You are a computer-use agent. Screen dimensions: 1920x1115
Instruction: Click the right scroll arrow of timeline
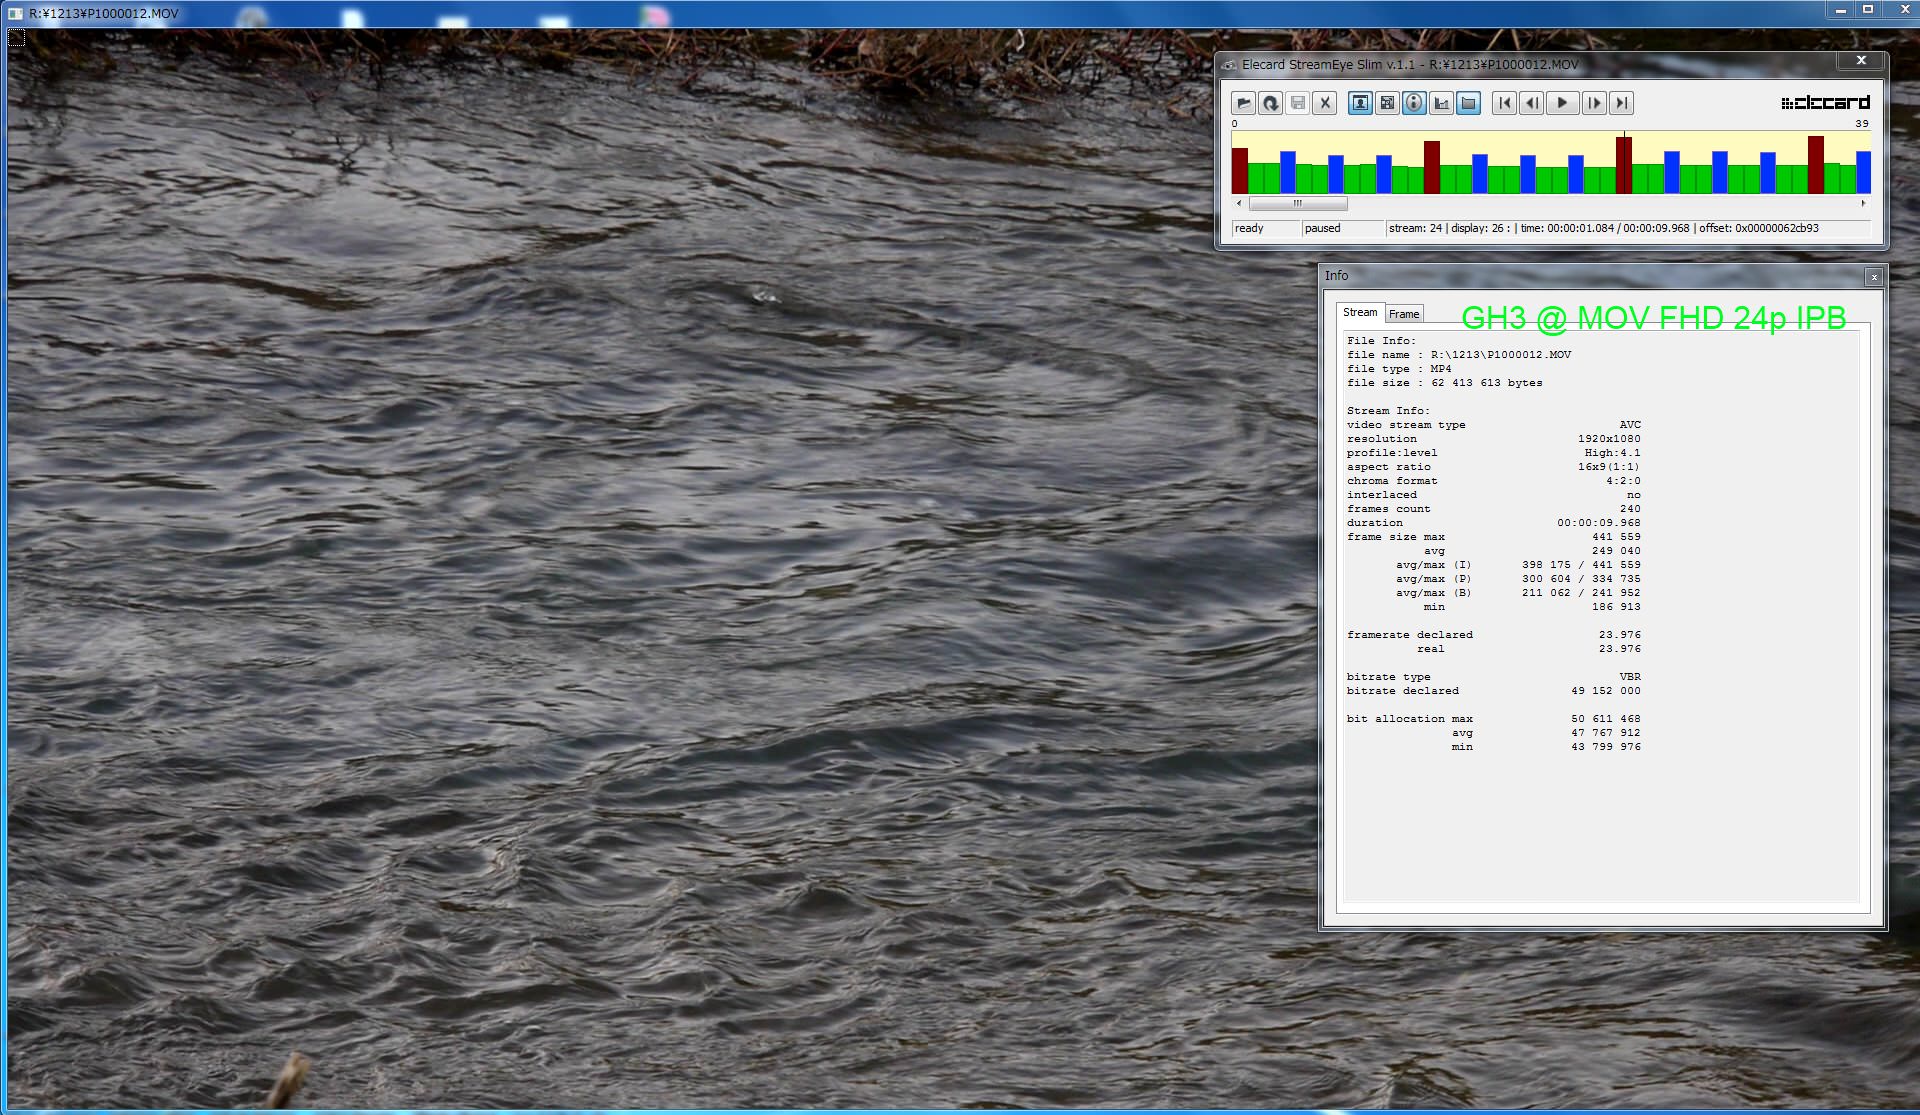1863,204
